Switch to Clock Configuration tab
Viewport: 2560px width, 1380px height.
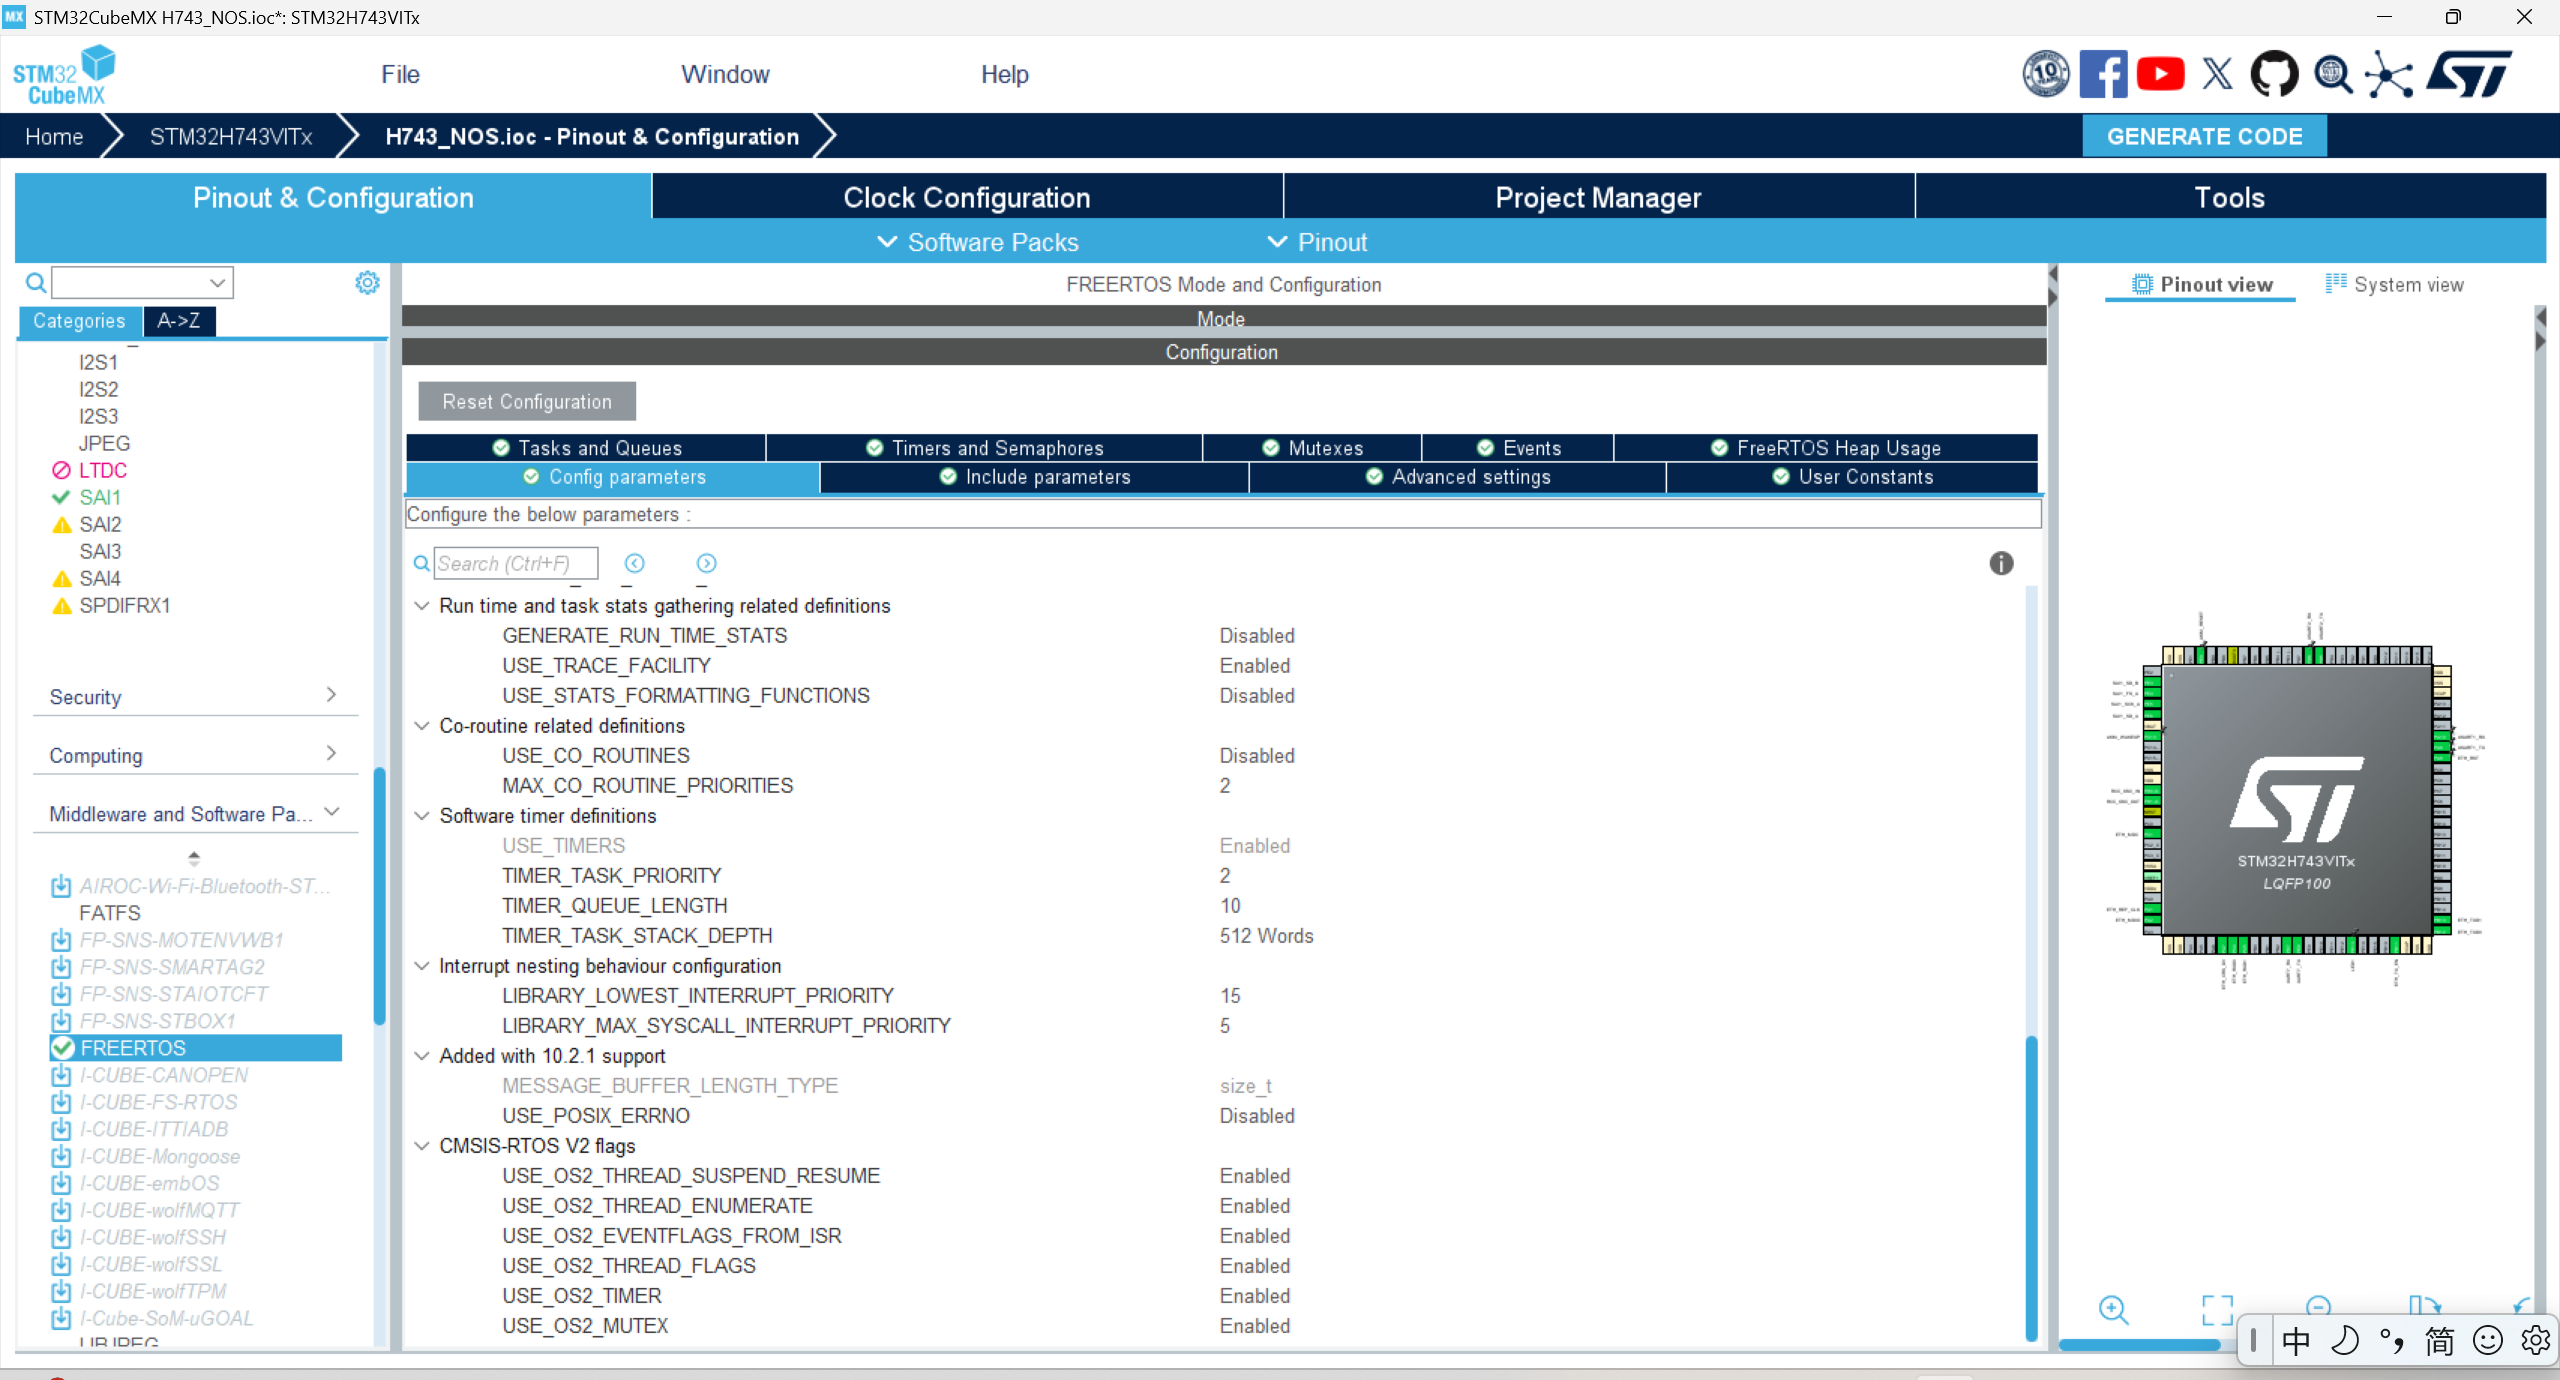966,197
